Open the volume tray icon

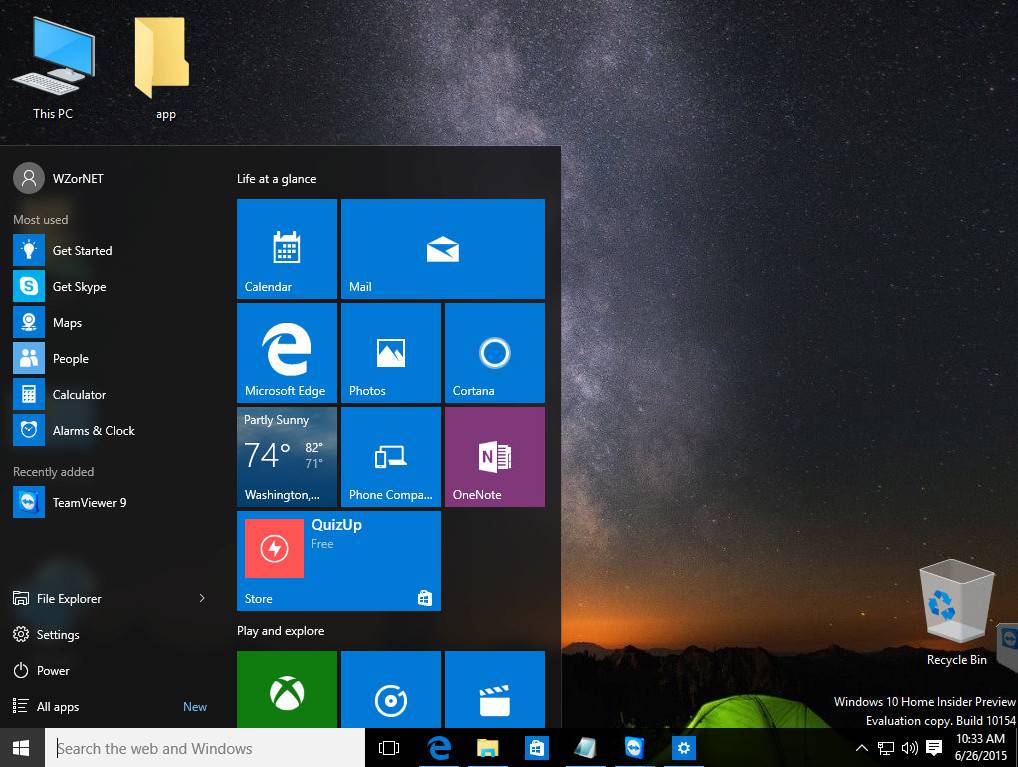pyautogui.click(x=910, y=748)
